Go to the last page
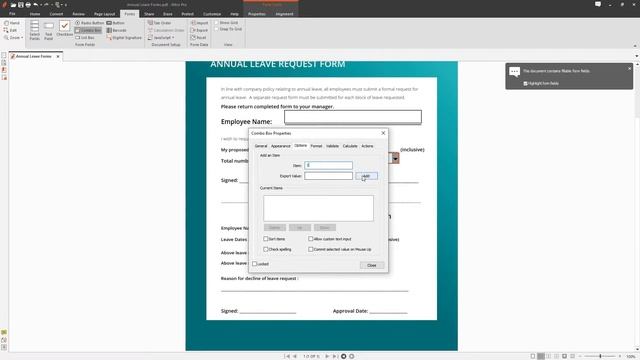The width and height of the screenshot is (640, 360). 335,356
